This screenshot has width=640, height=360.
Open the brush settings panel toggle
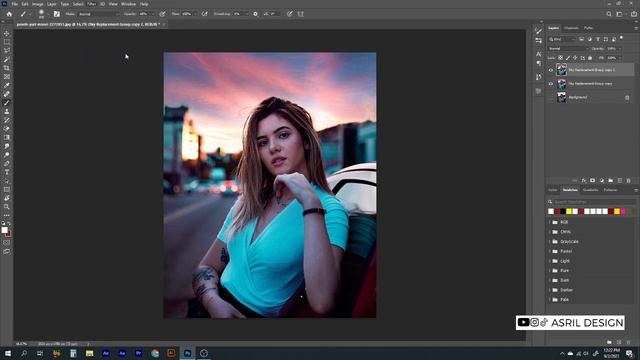tap(57, 14)
